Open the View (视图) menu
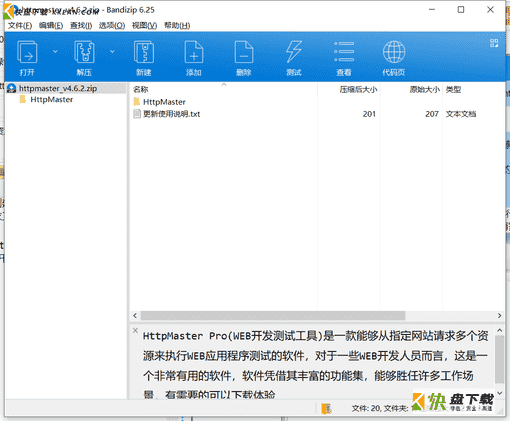 (144, 25)
